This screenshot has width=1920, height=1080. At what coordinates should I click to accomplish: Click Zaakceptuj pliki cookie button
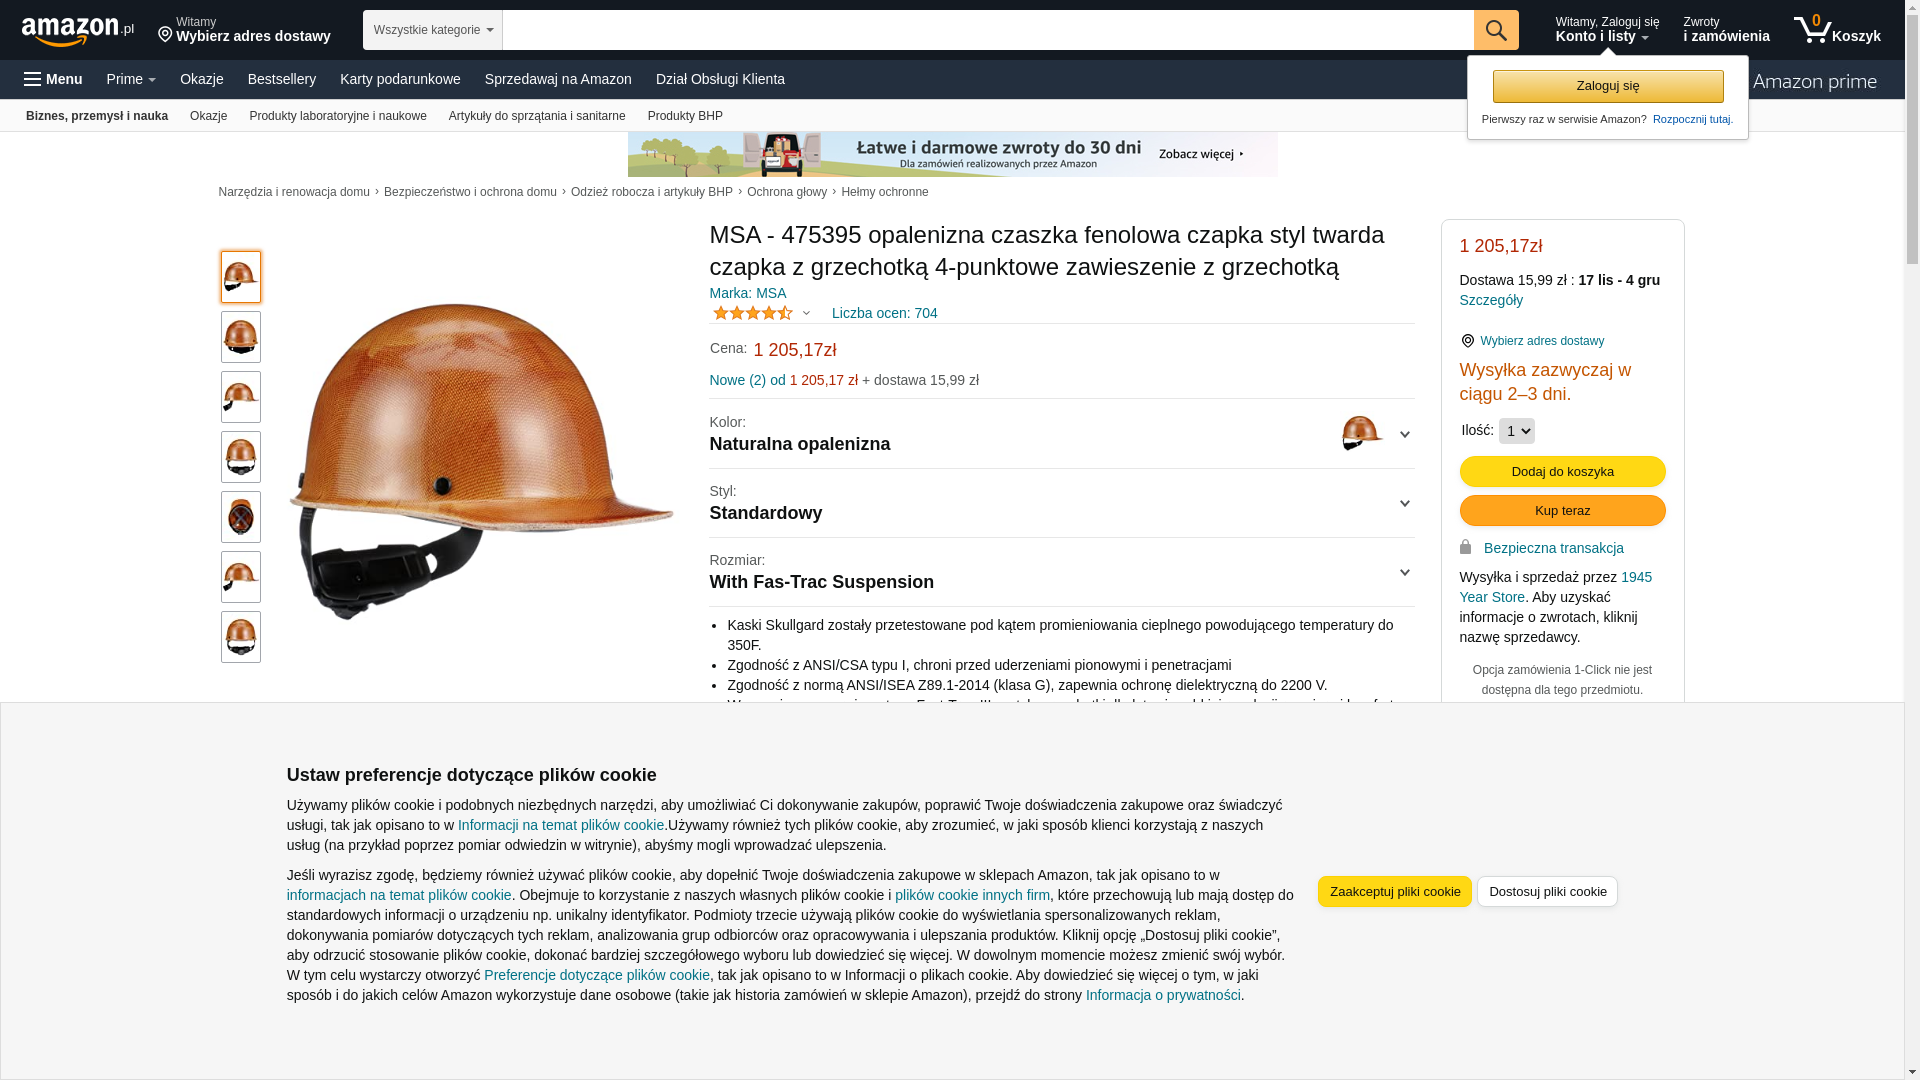pos(1395,891)
